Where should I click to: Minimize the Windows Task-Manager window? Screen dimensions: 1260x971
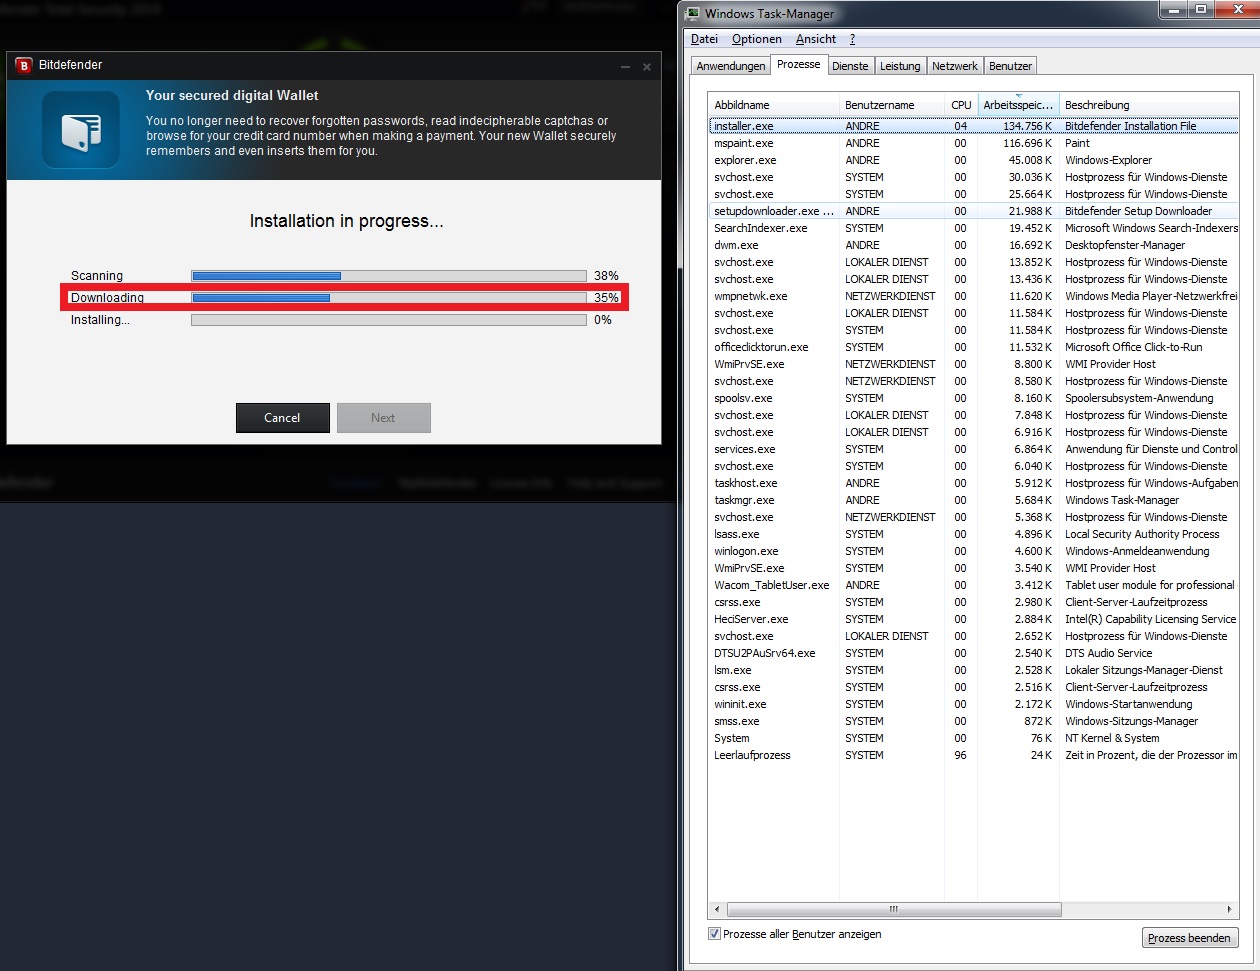click(x=1173, y=10)
